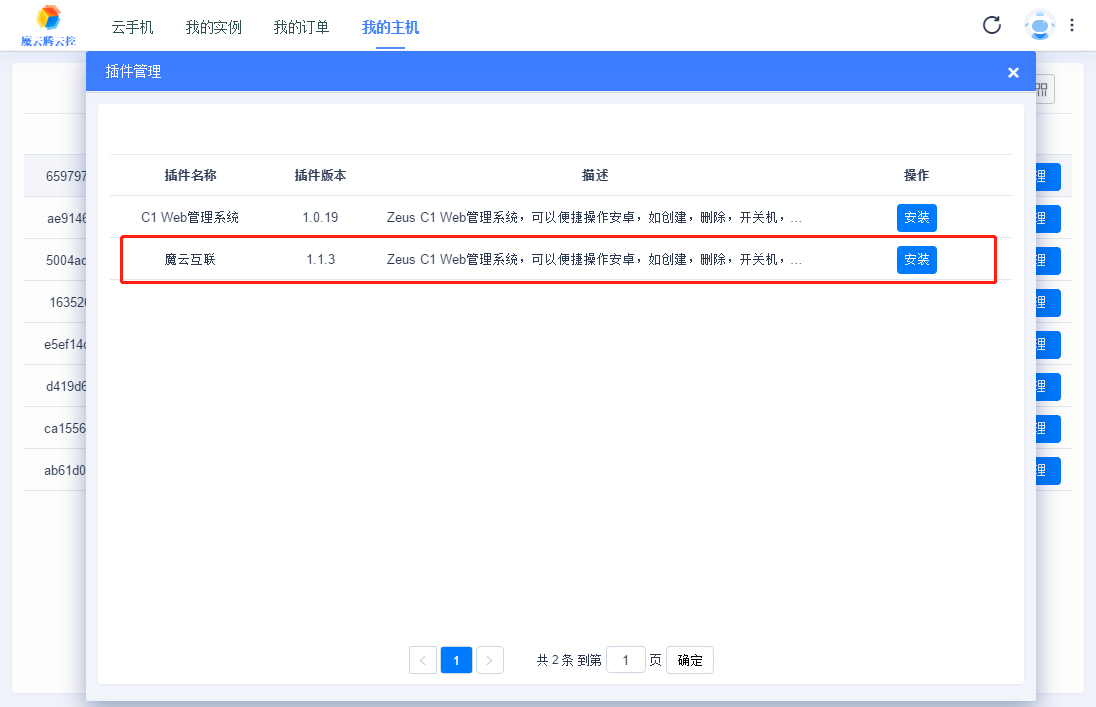Image resolution: width=1096 pixels, height=707 pixels.
Task: Click the 我的主机 tab
Action: [390, 27]
